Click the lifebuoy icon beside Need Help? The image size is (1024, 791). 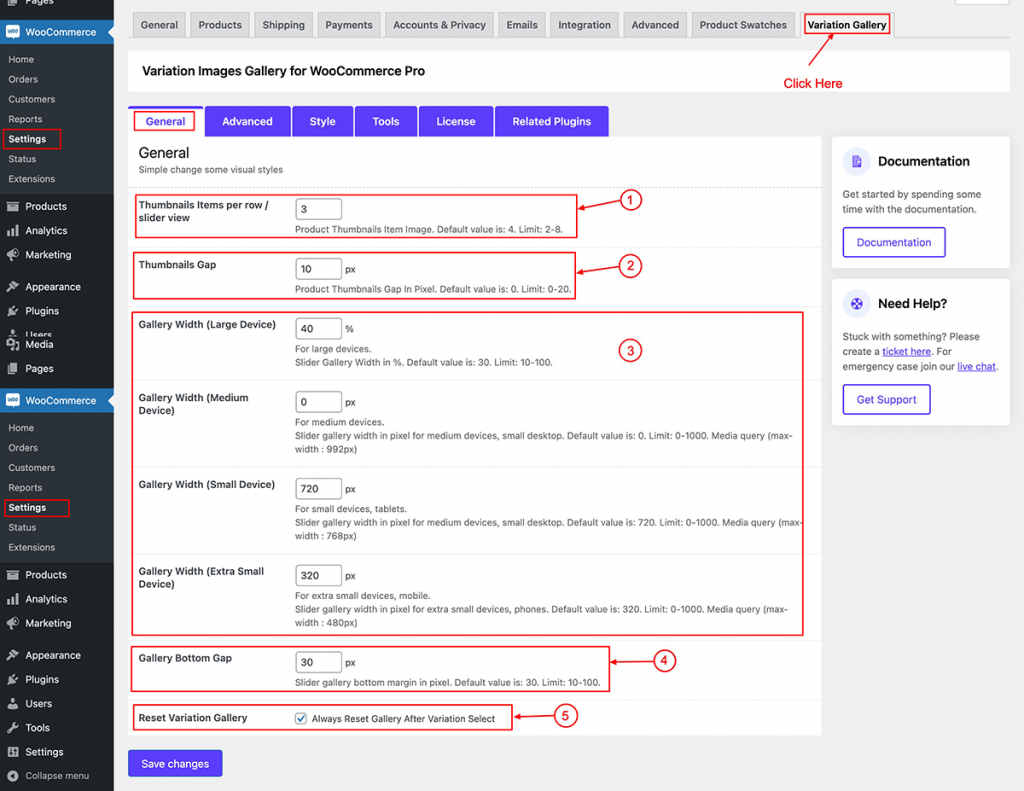(856, 304)
